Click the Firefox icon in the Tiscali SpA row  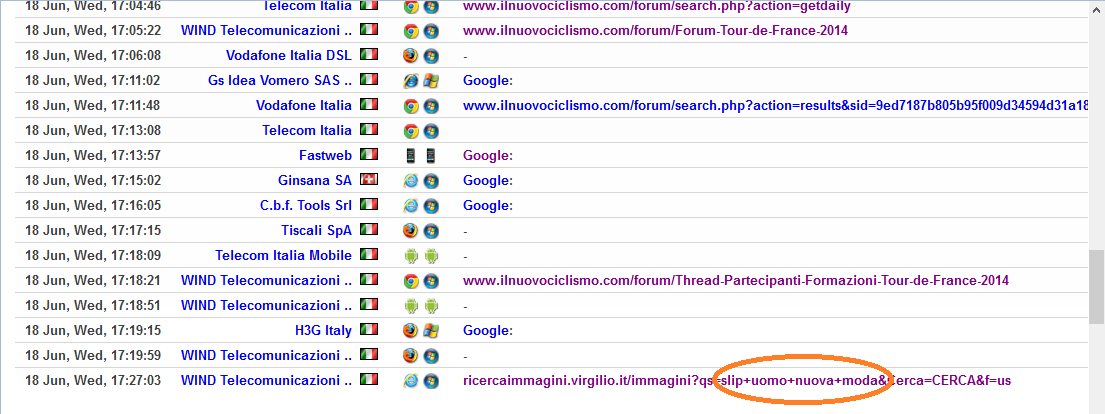coord(411,231)
